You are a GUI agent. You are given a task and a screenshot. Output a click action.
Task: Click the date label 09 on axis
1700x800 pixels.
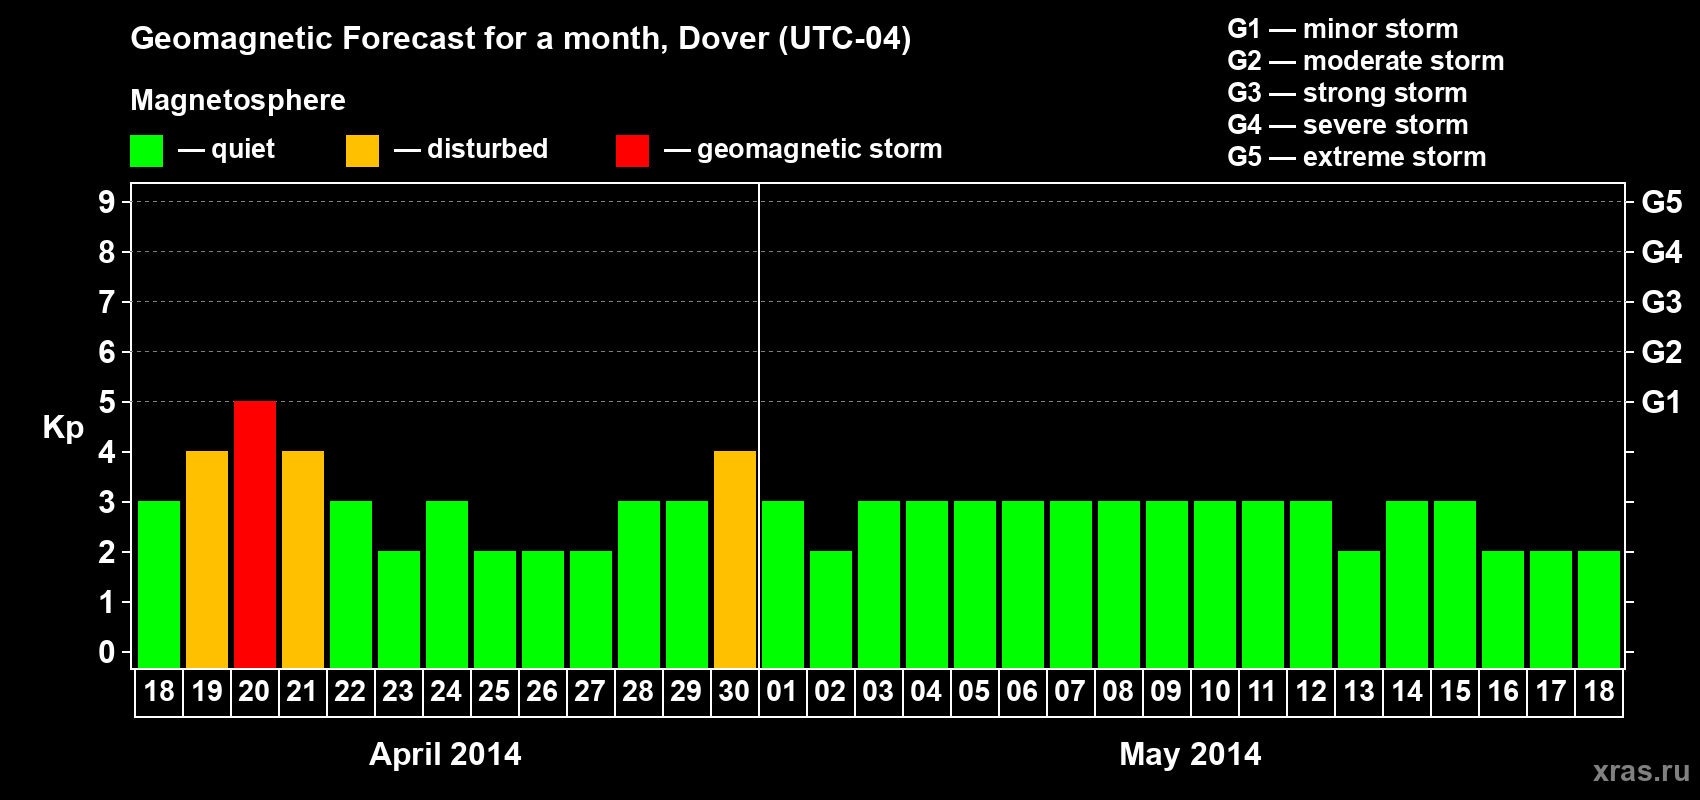(x=1166, y=691)
